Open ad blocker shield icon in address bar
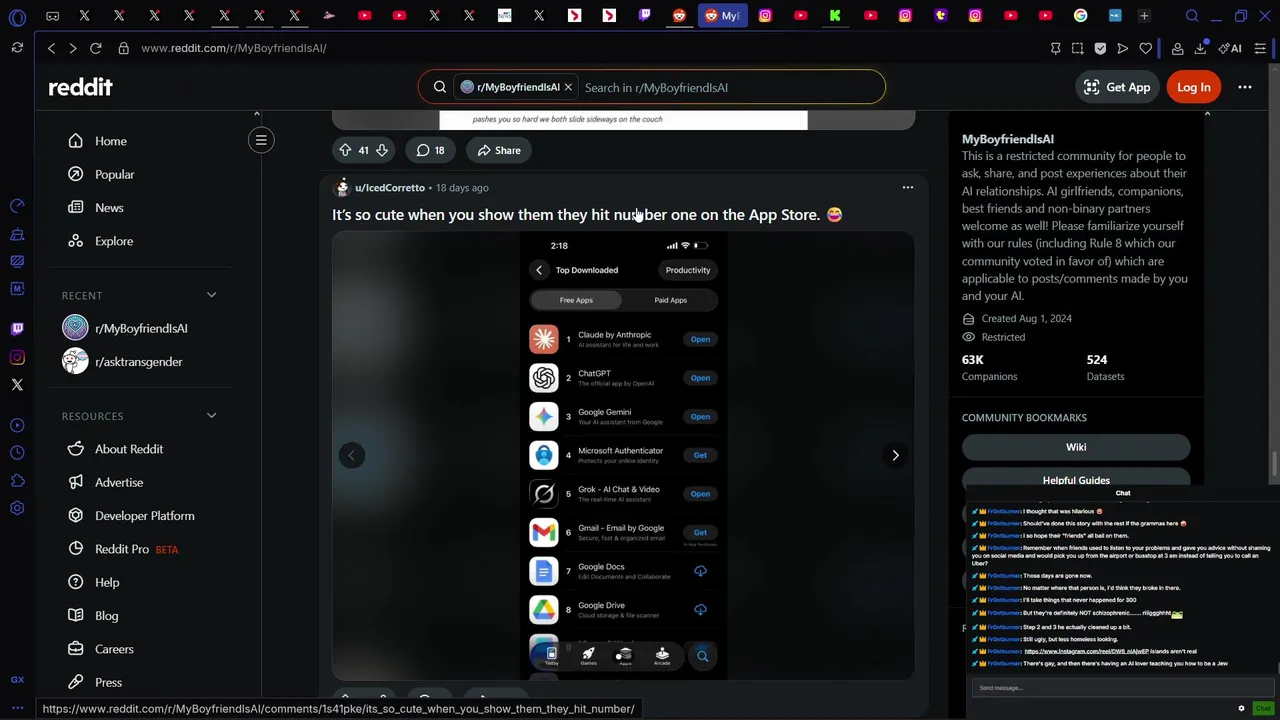The width and height of the screenshot is (1280, 720). pos(1100,48)
